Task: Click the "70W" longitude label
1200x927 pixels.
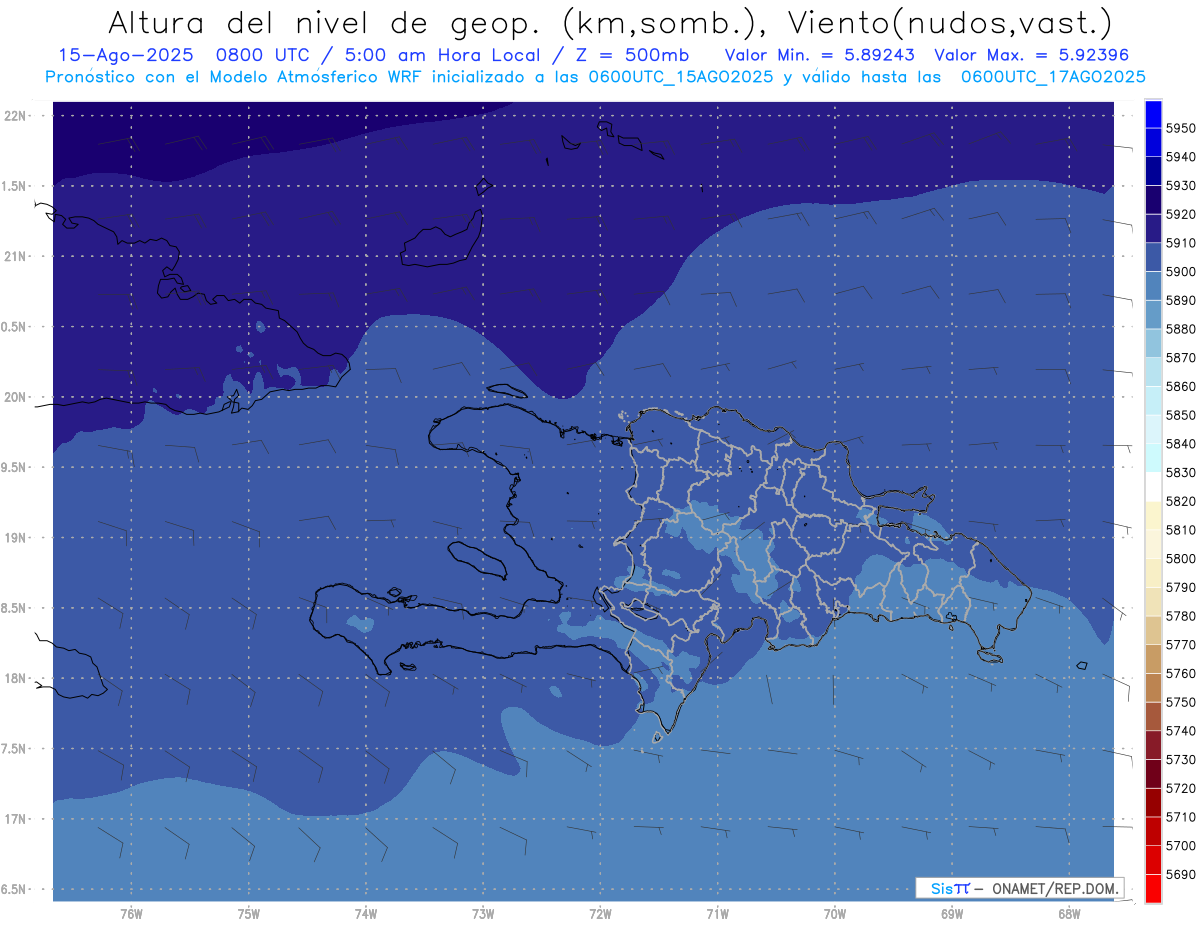Action: pyautogui.click(x=834, y=914)
